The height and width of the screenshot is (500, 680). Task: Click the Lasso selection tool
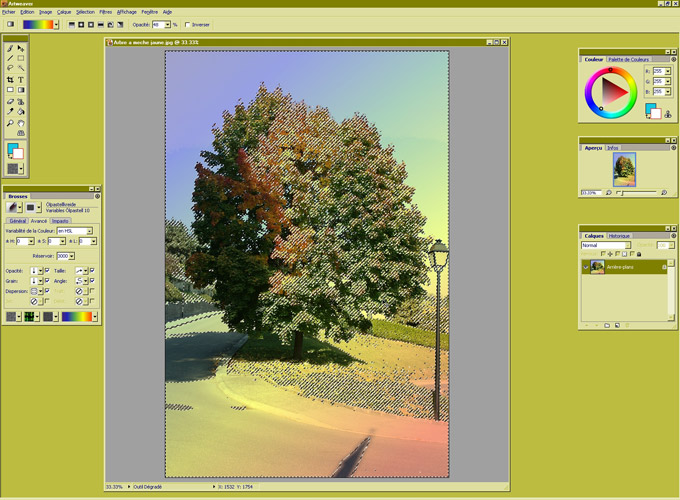click(x=11, y=69)
